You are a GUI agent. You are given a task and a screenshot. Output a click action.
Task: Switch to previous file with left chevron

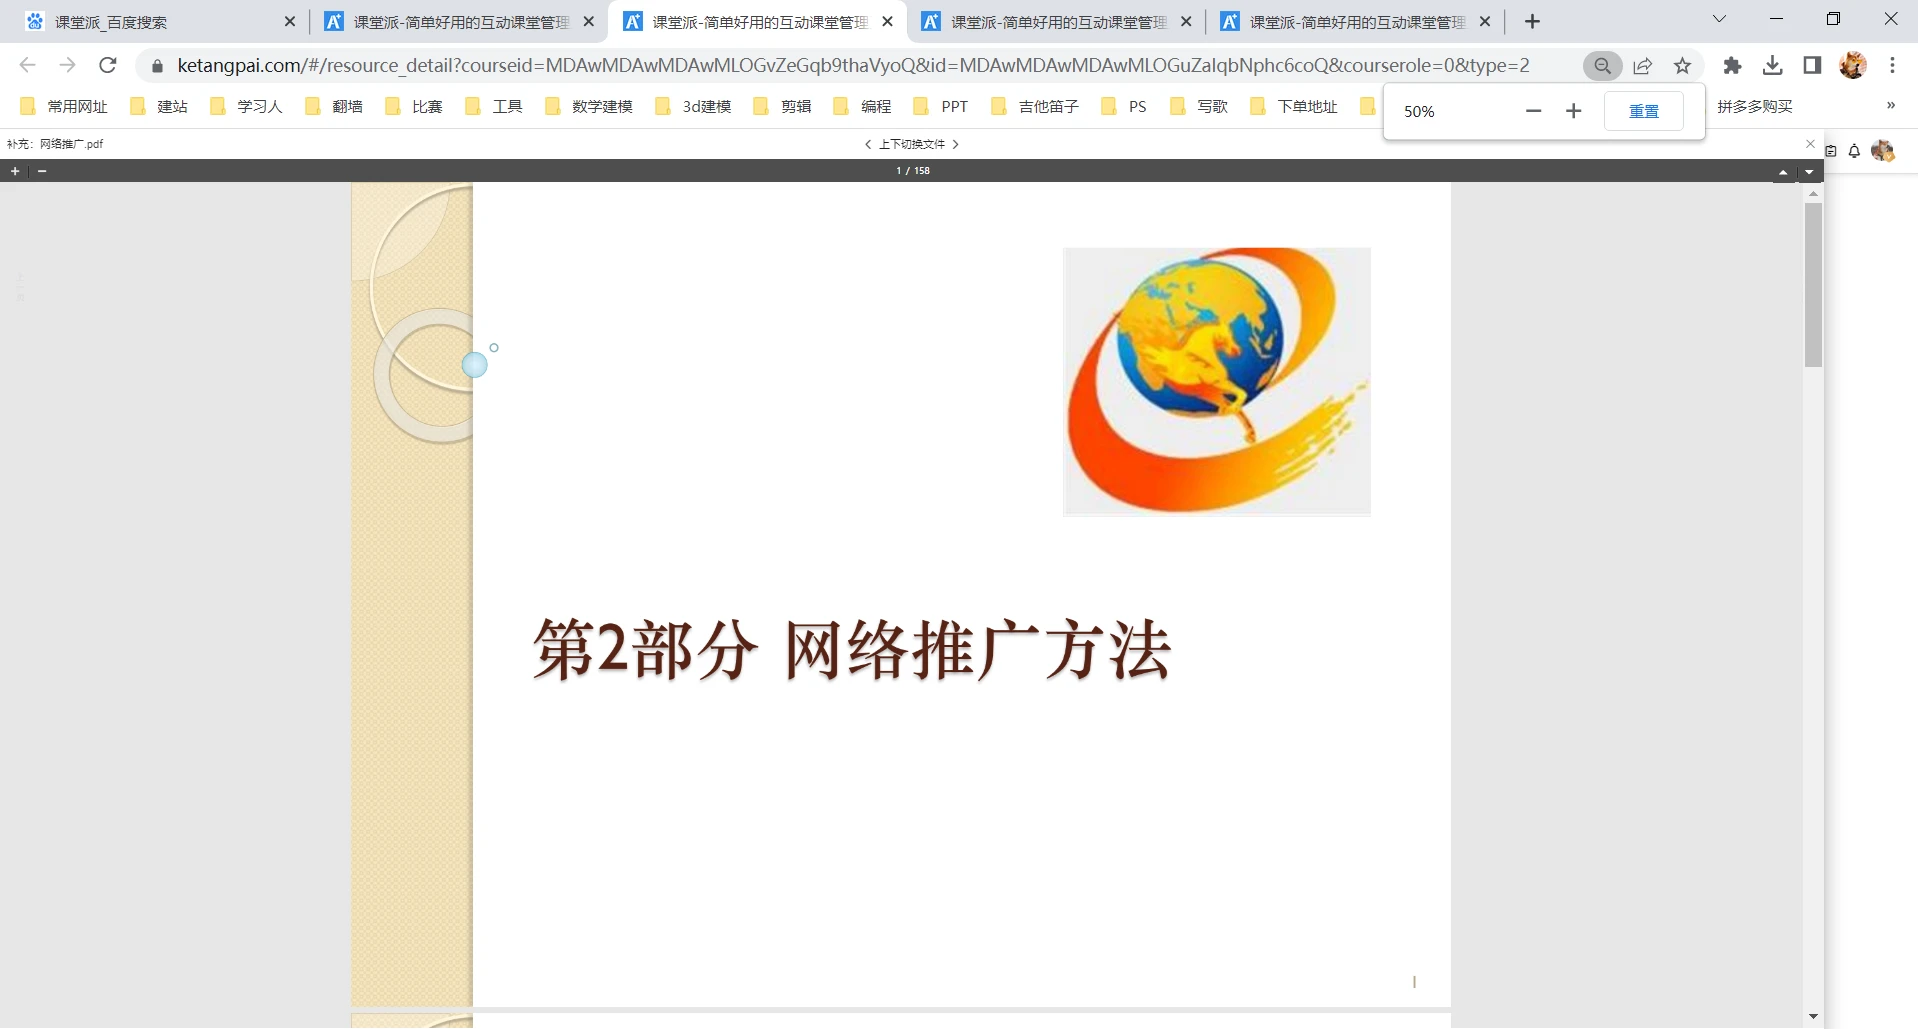click(868, 144)
